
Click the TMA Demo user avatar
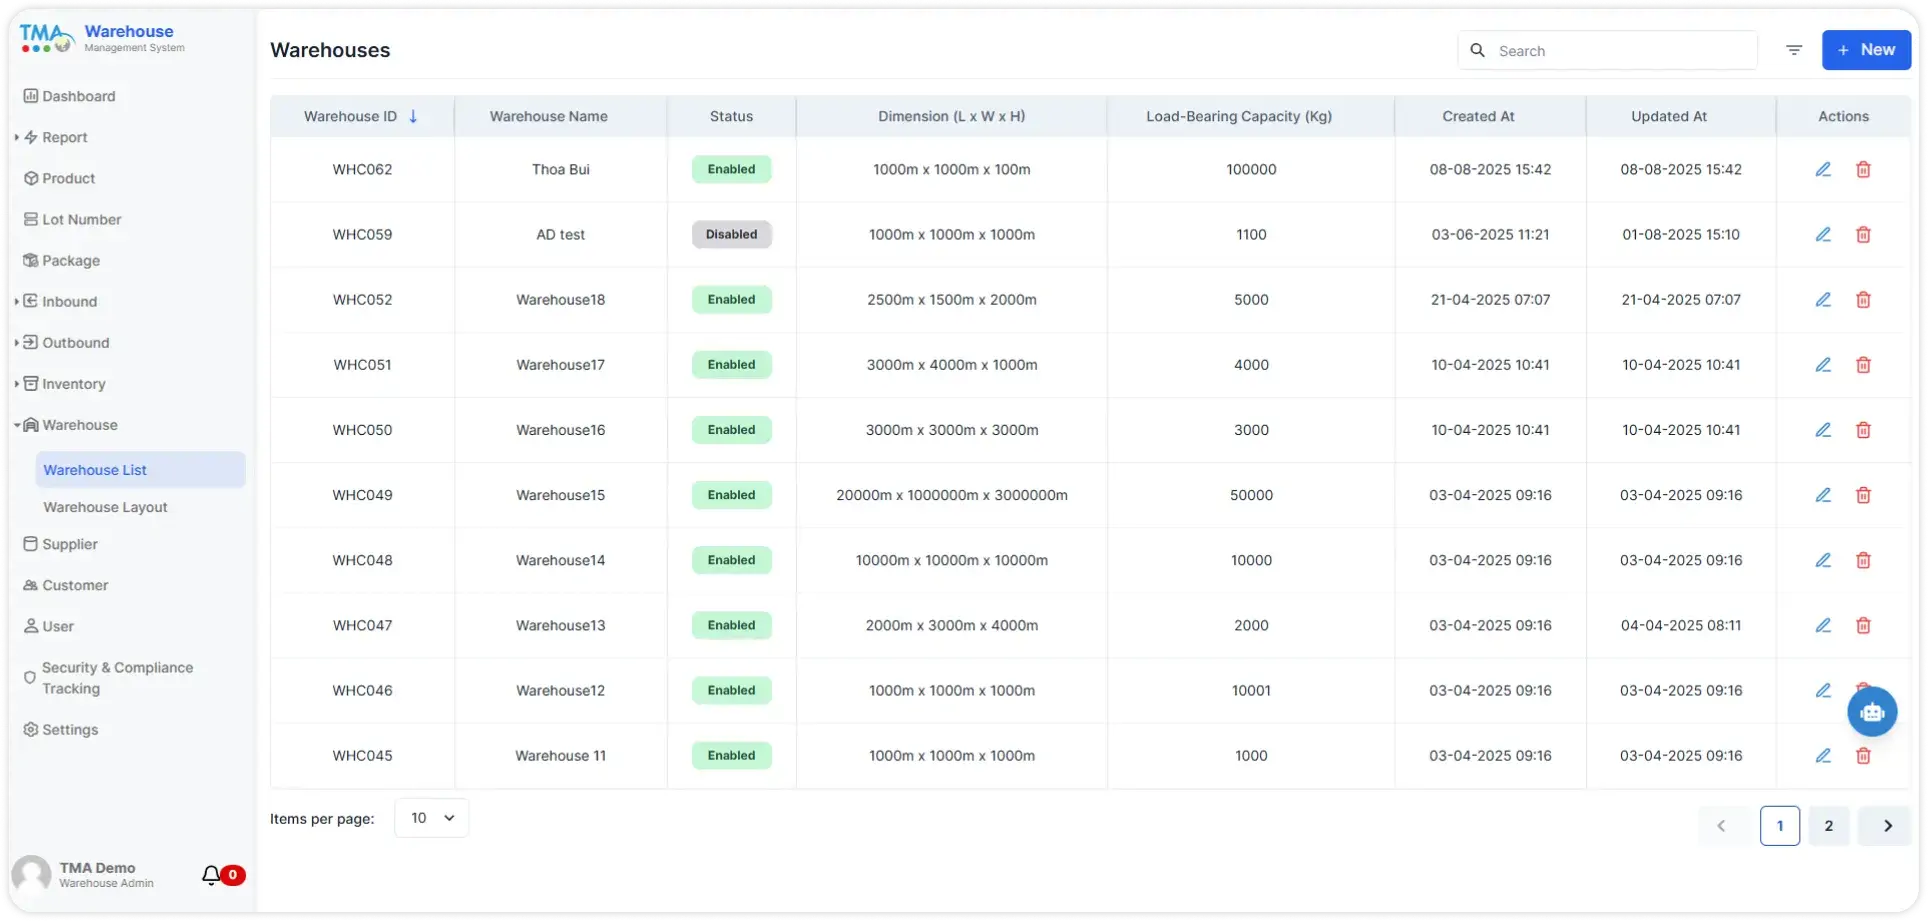[31, 875]
